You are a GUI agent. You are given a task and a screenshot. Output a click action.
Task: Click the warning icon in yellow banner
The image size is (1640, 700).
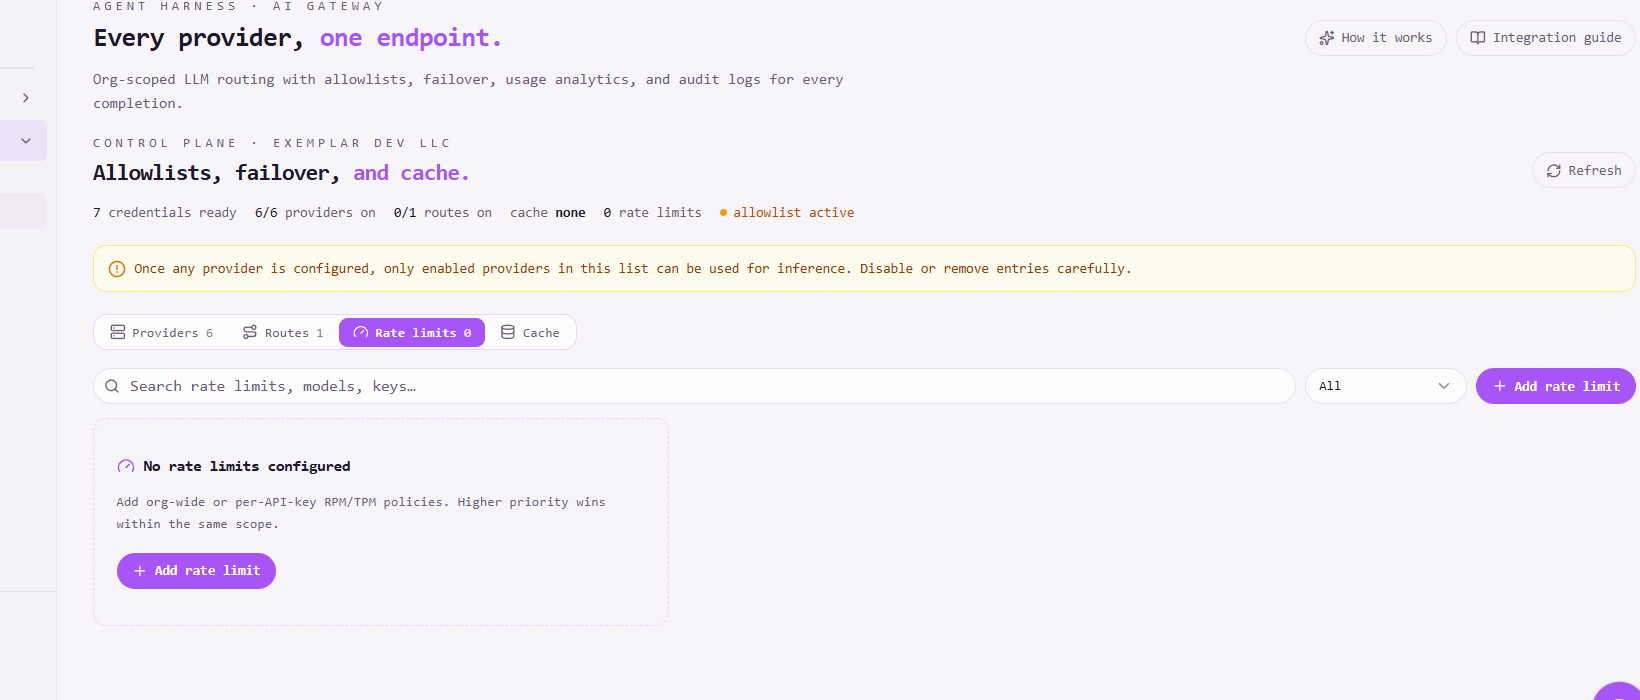tap(117, 269)
